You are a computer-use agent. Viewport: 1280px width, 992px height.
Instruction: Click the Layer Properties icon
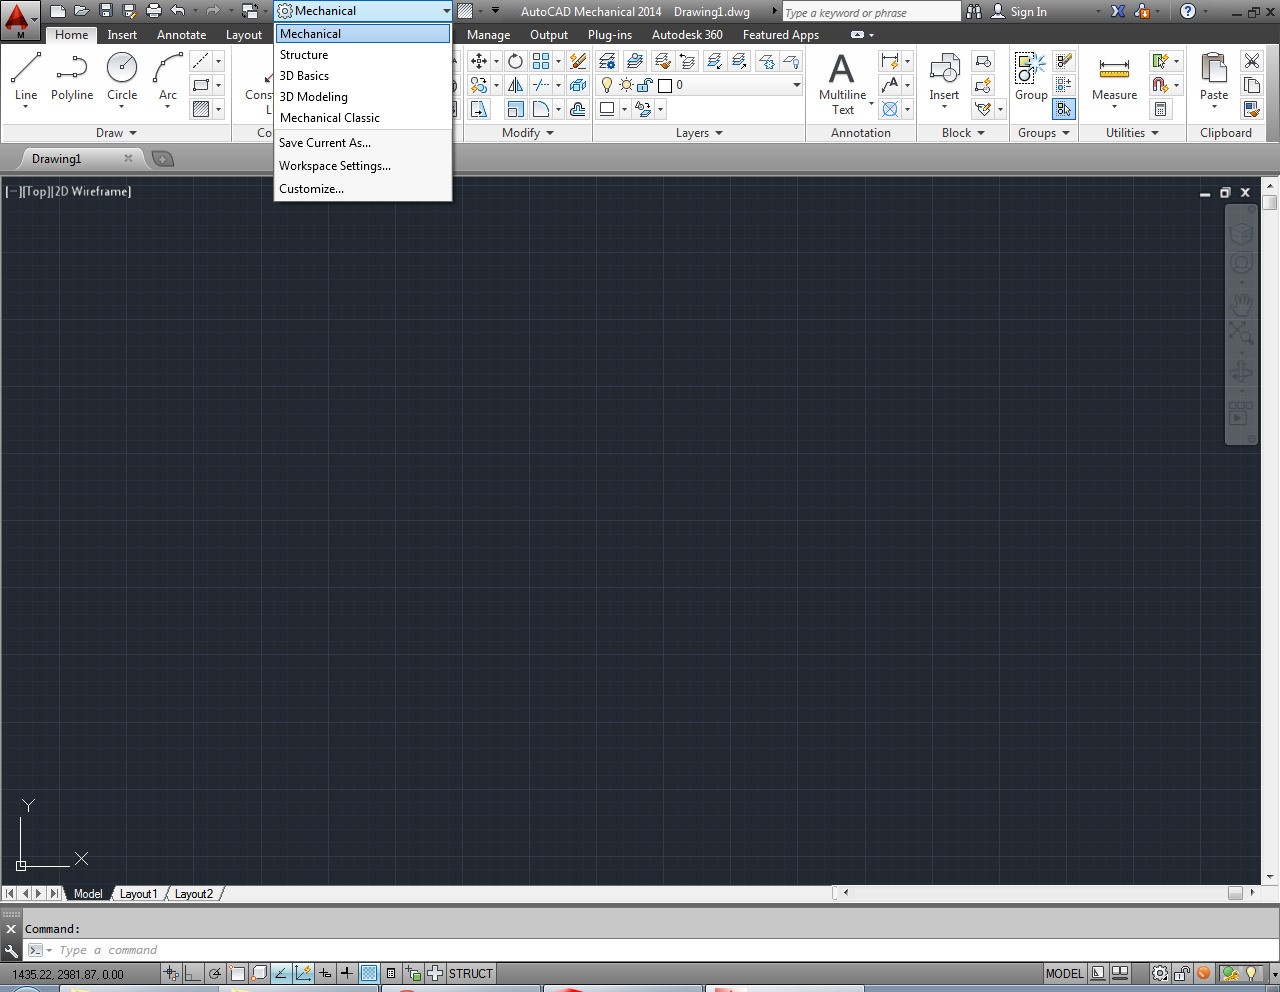pos(607,61)
